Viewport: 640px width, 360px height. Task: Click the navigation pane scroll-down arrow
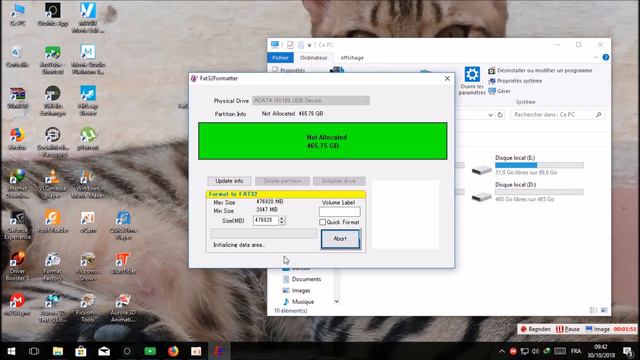336,302
